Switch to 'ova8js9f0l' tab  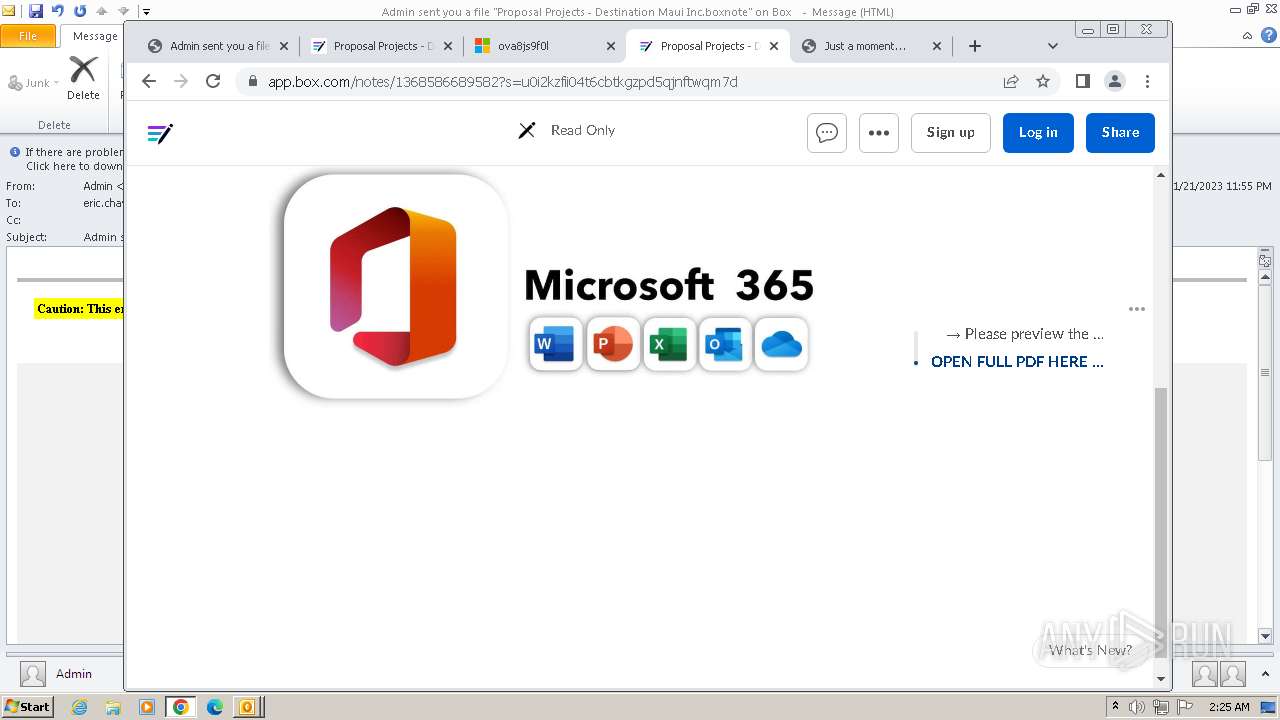point(545,46)
